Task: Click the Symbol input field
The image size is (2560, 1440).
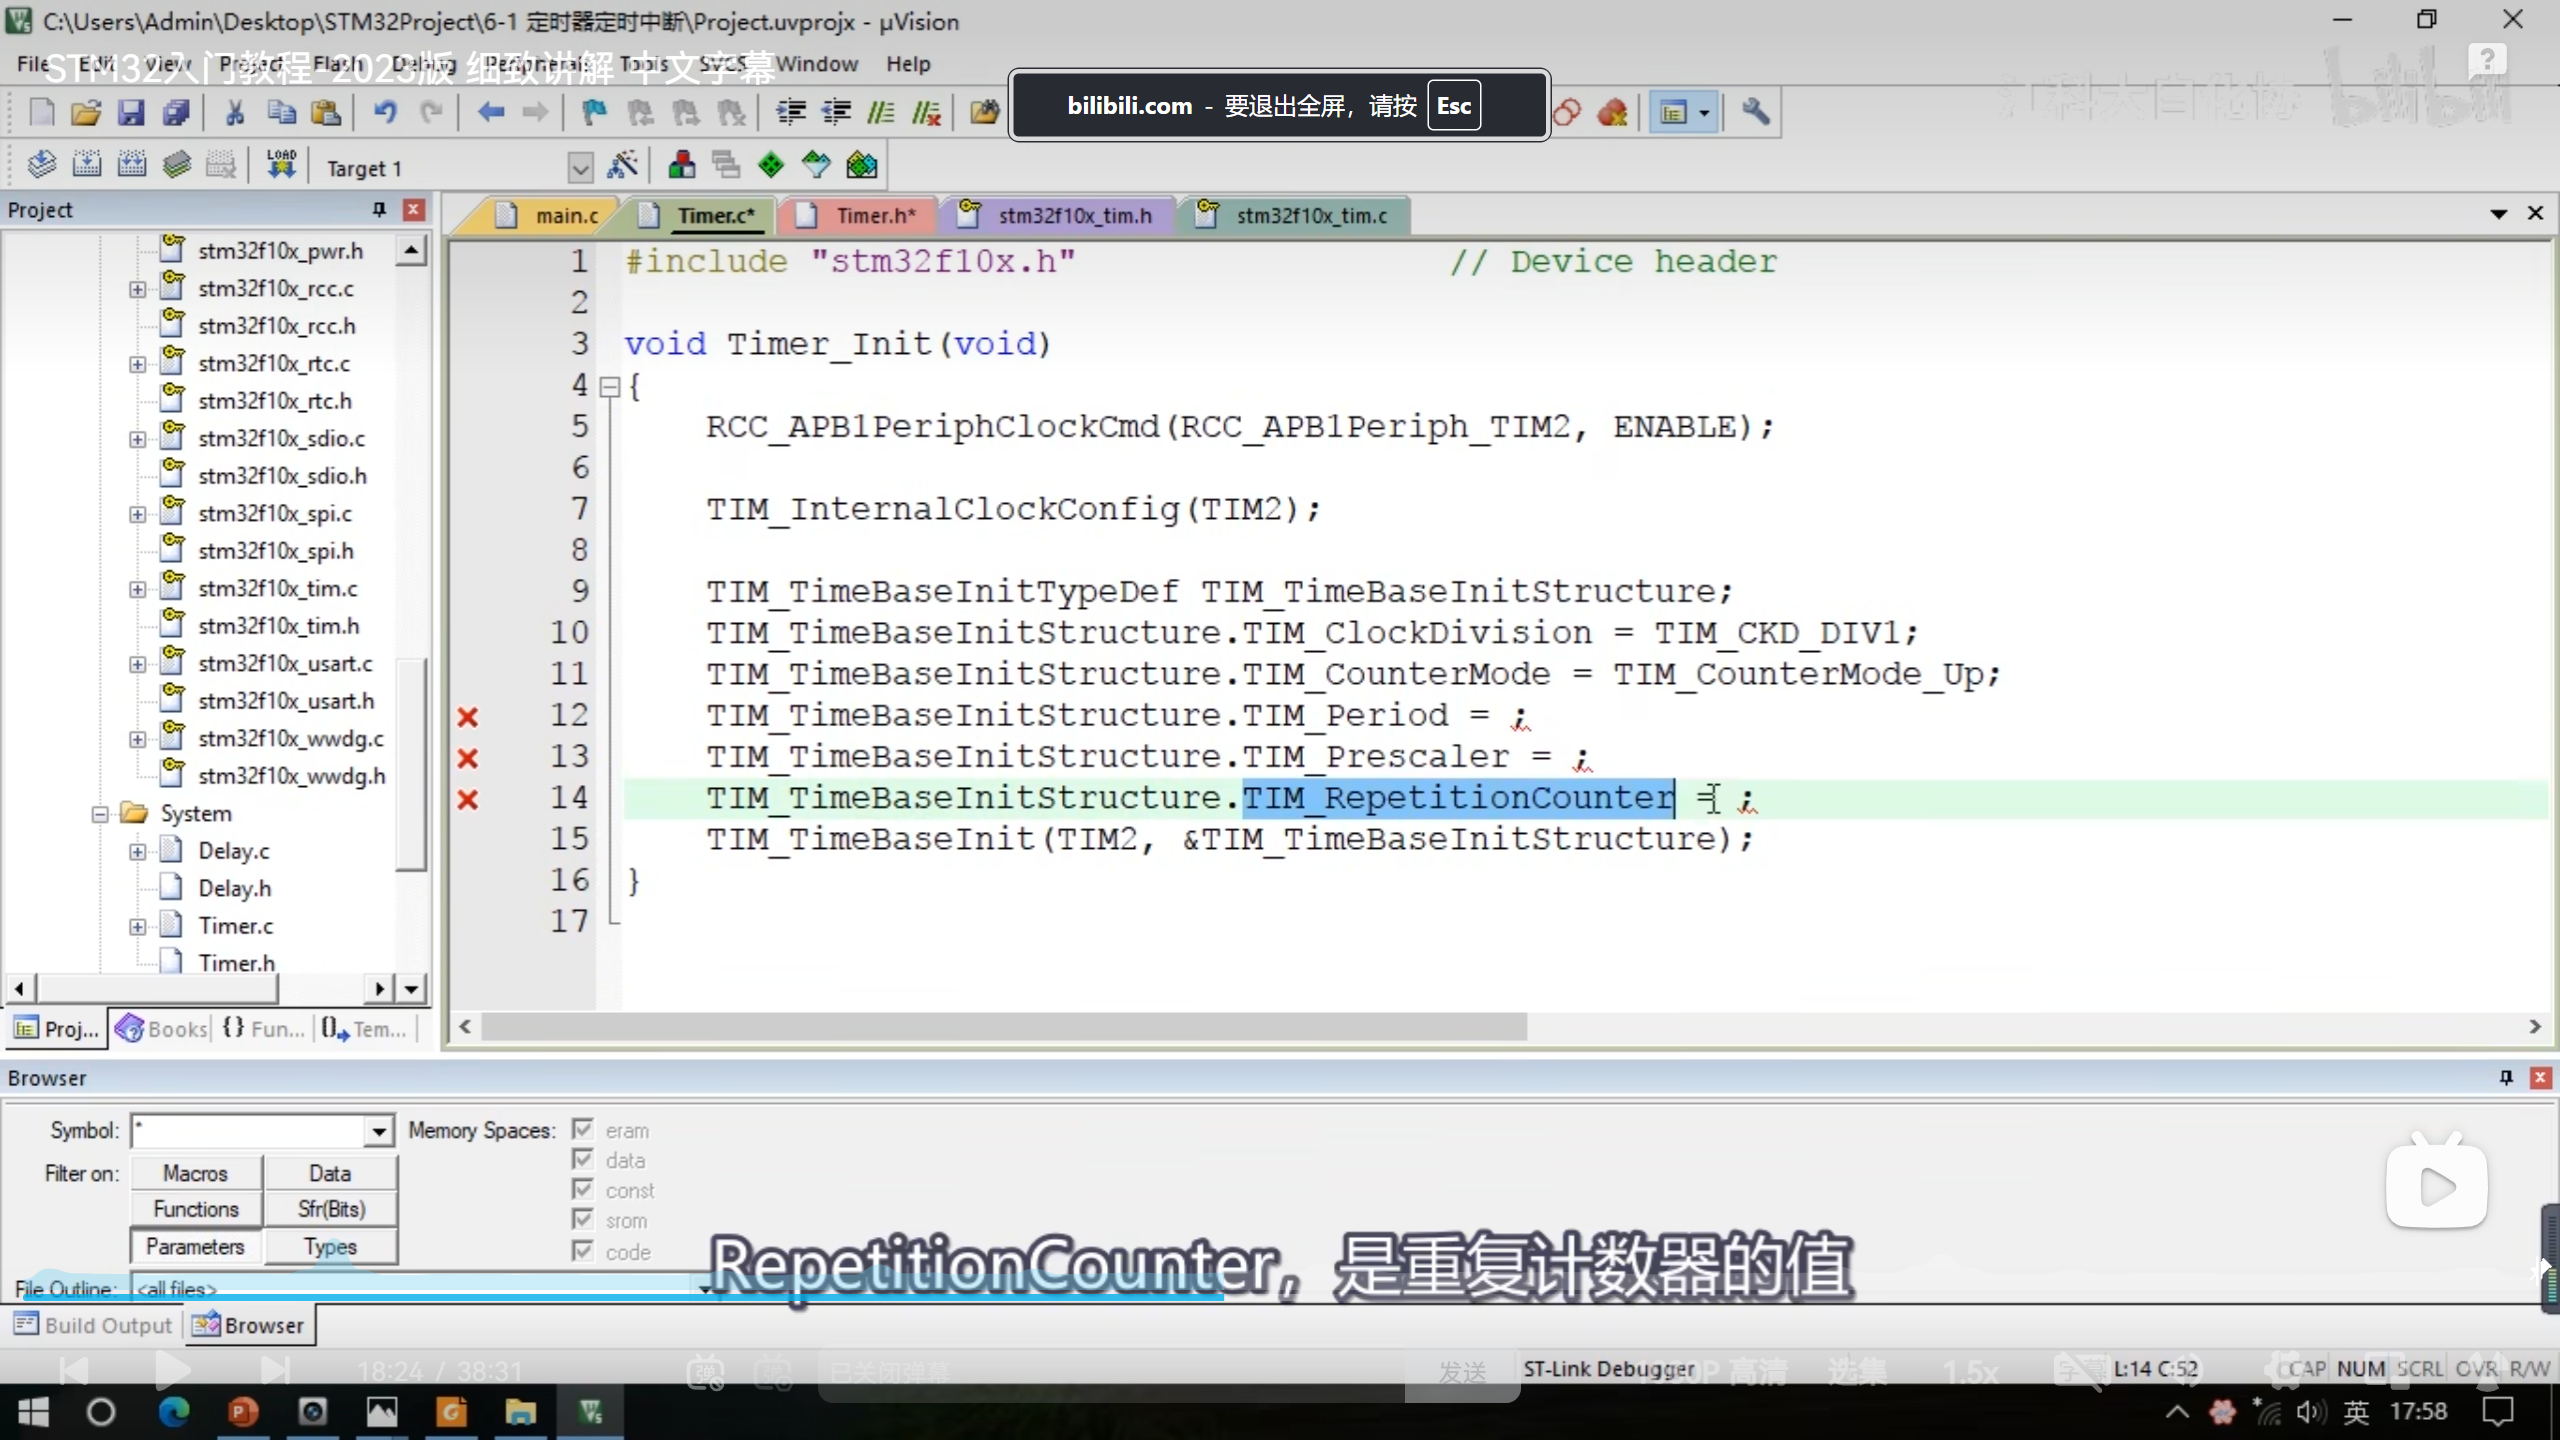Action: [250, 1131]
